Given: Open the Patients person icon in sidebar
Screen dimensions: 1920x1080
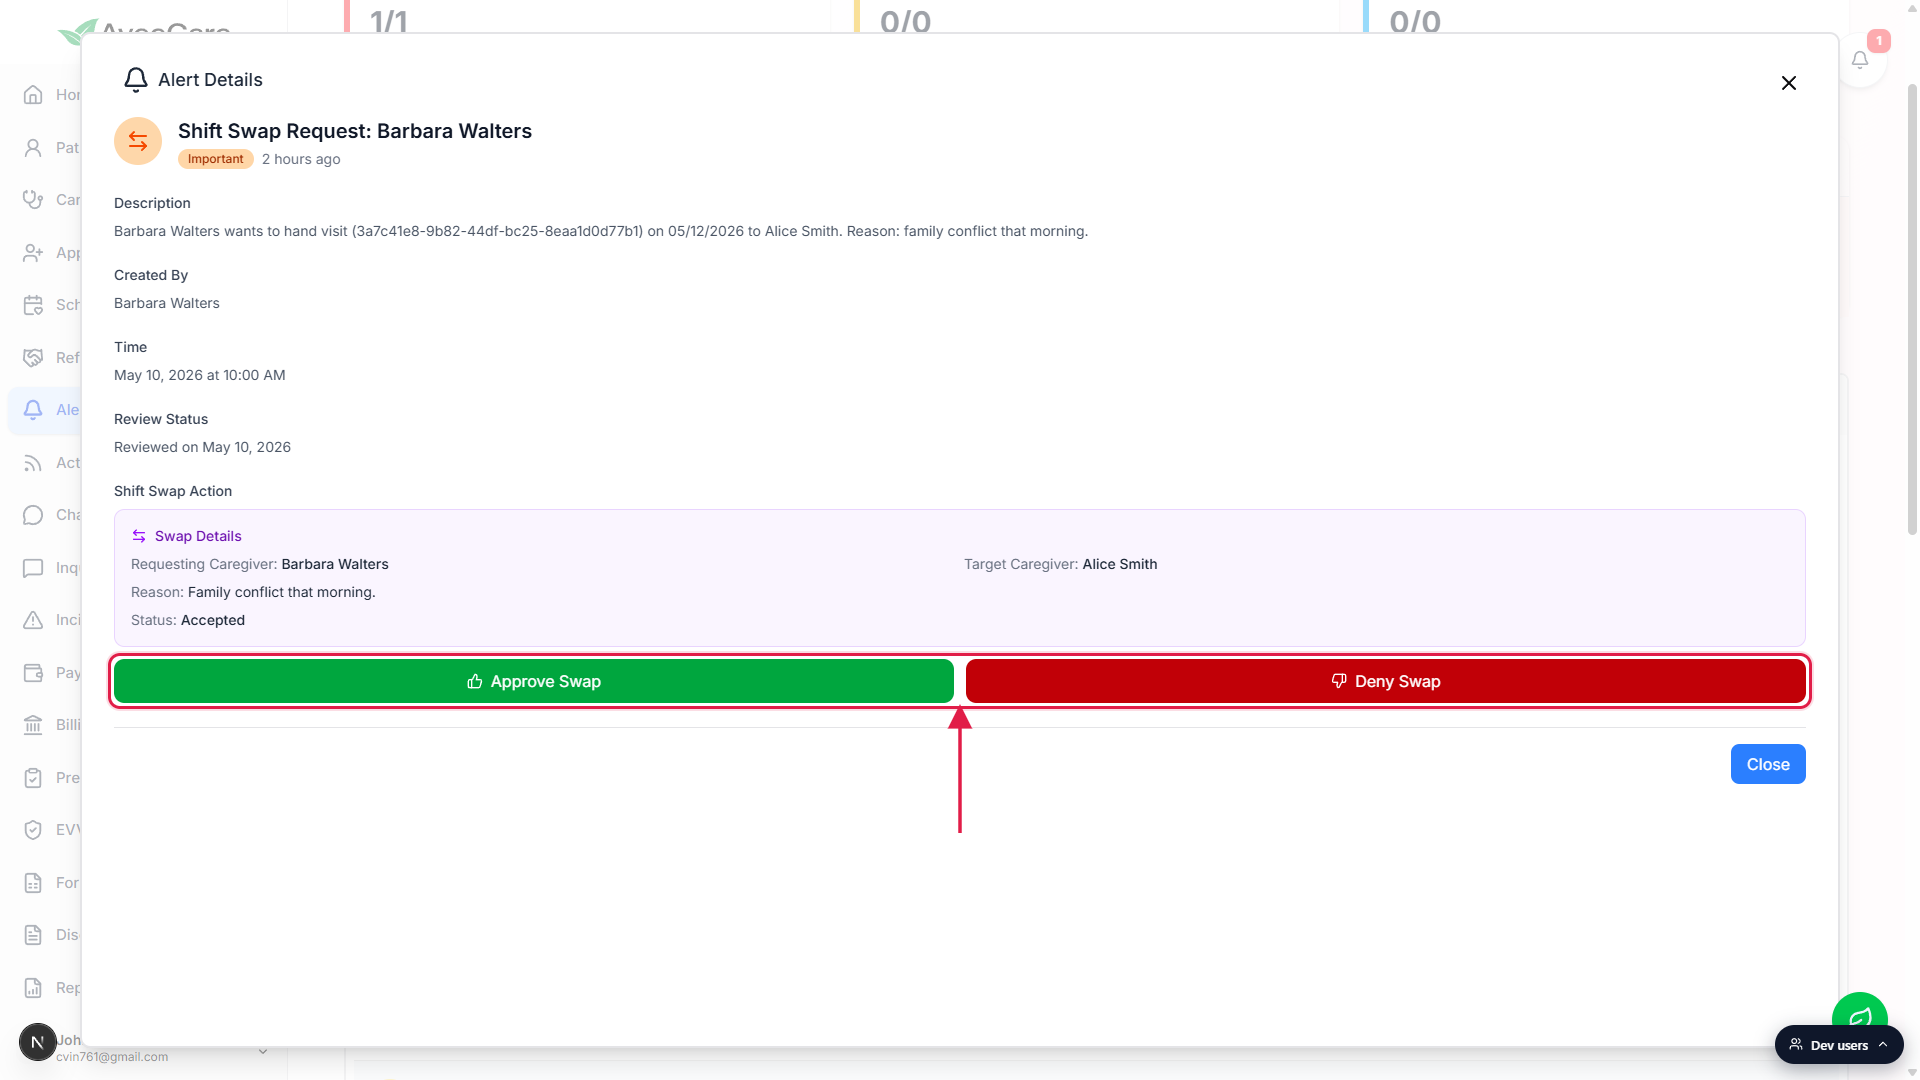Looking at the screenshot, I should tap(33, 148).
